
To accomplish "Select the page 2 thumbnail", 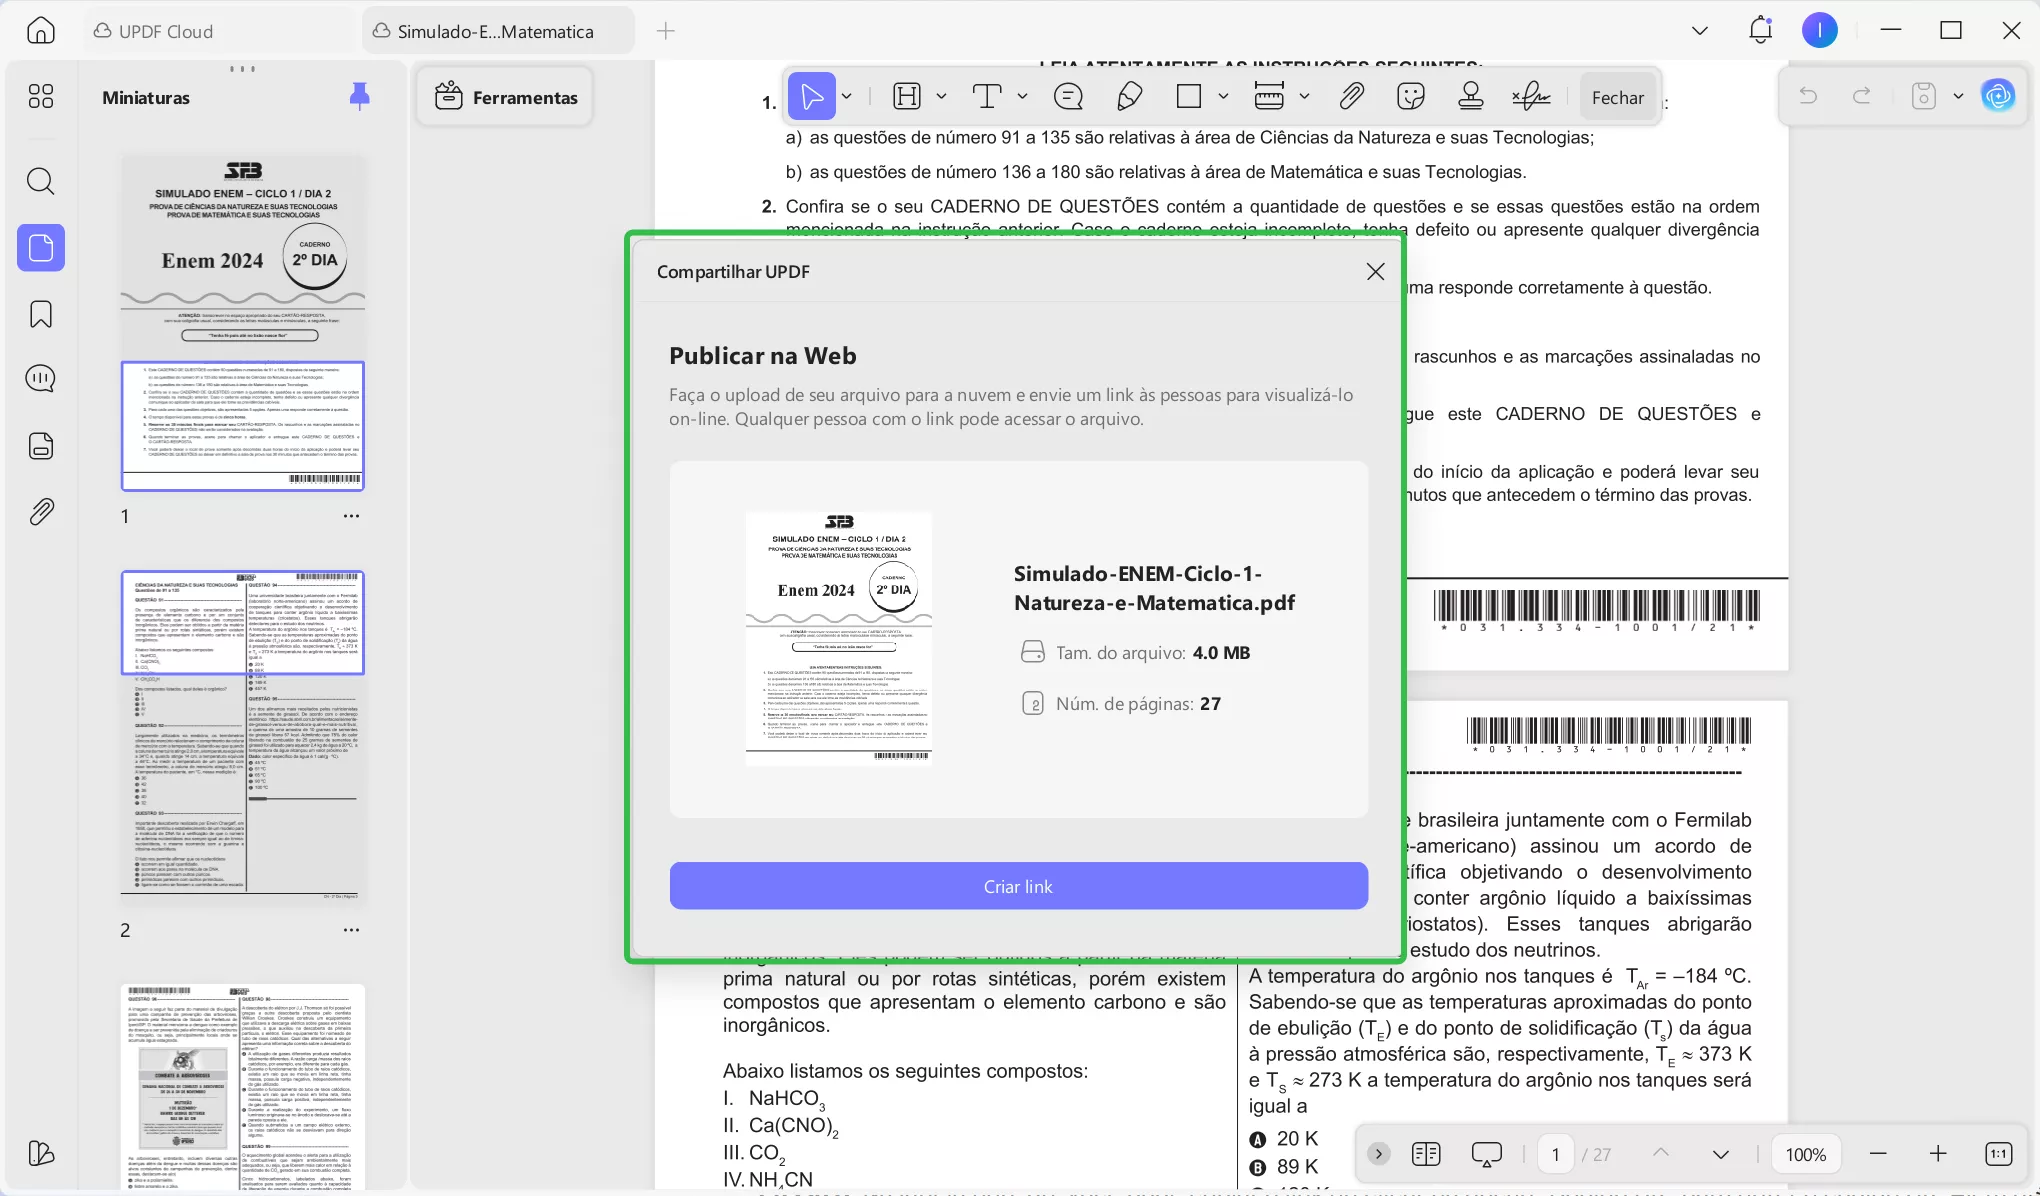I will click(242, 735).
